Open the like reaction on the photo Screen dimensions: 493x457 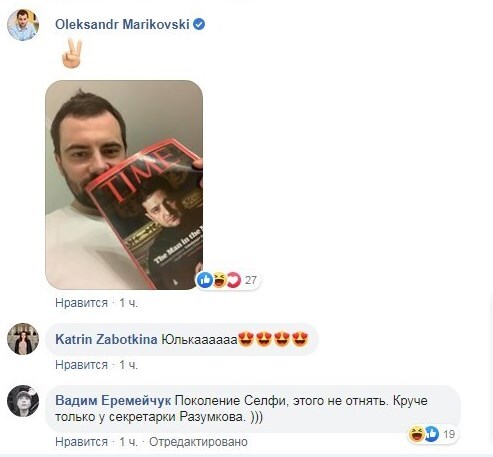(205, 280)
